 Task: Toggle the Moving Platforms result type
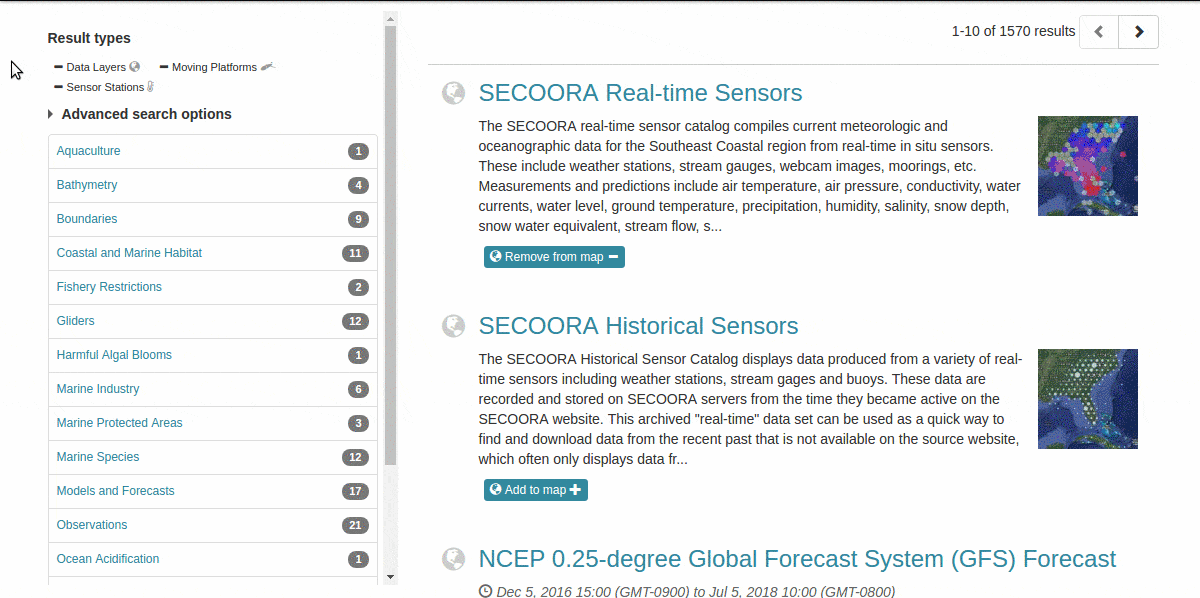coord(216,67)
